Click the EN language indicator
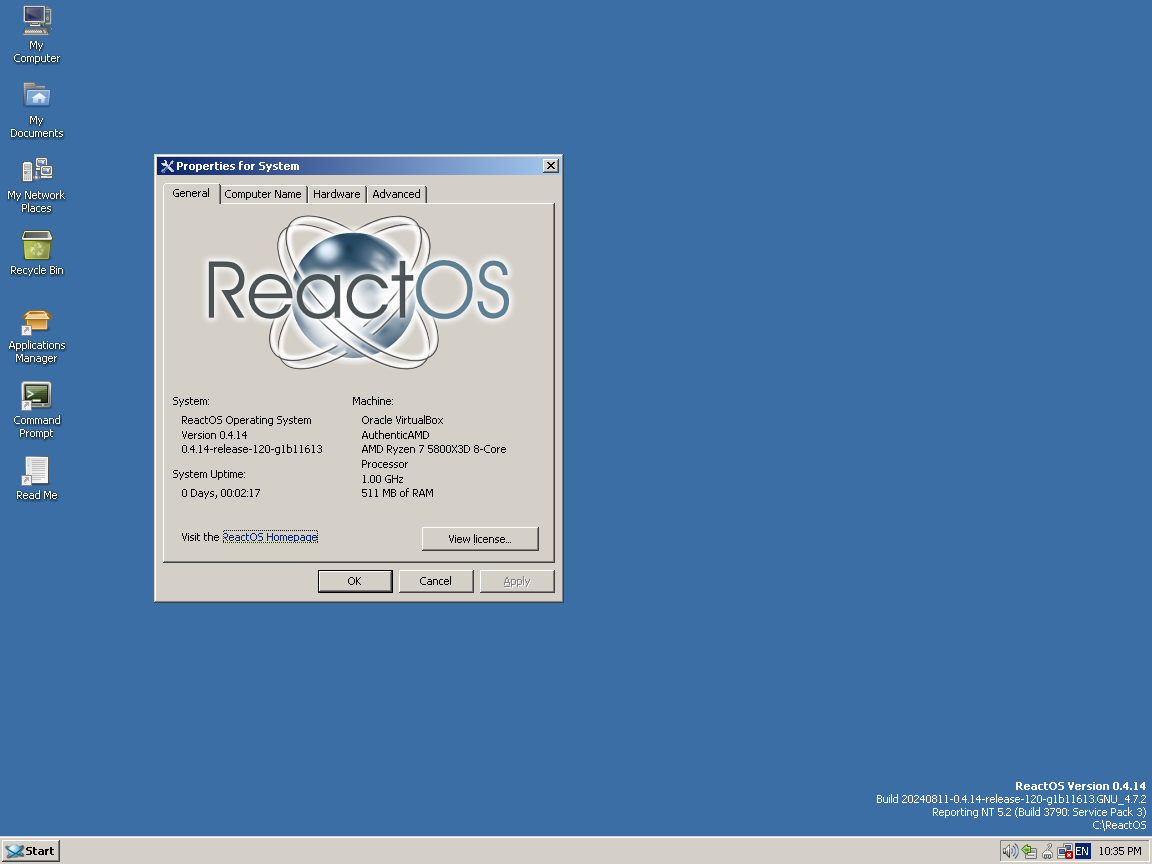This screenshot has height=864, width=1152. coord(1082,851)
